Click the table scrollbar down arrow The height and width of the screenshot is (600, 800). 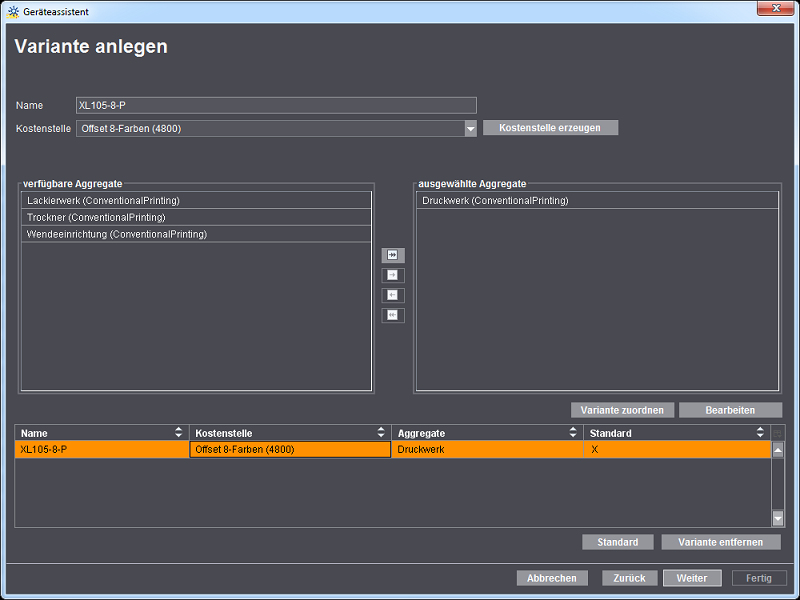pyautogui.click(x=778, y=518)
